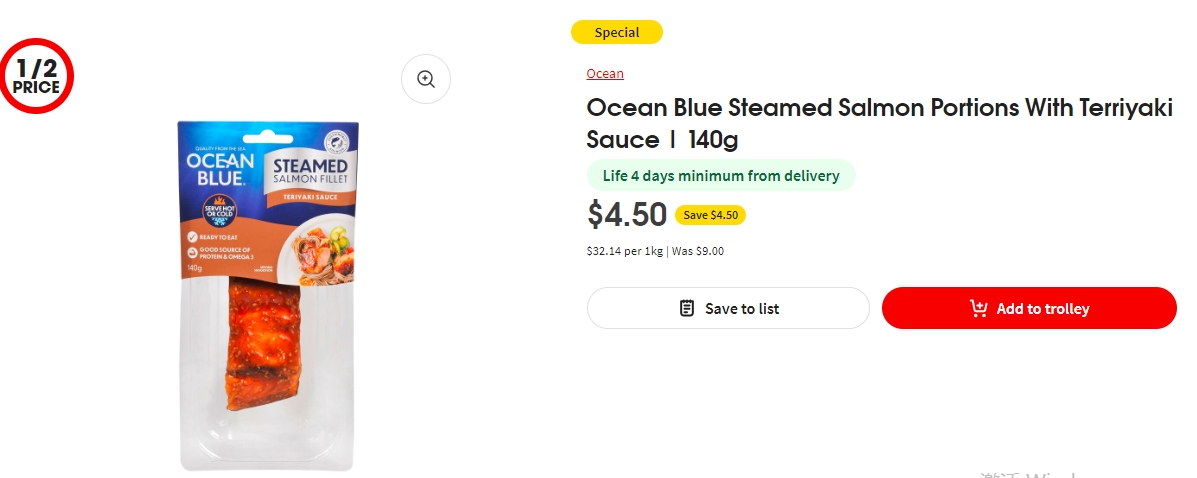Click the trolley cart icon on red button
The height and width of the screenshot is (478, 1197).
coord(979,308)
